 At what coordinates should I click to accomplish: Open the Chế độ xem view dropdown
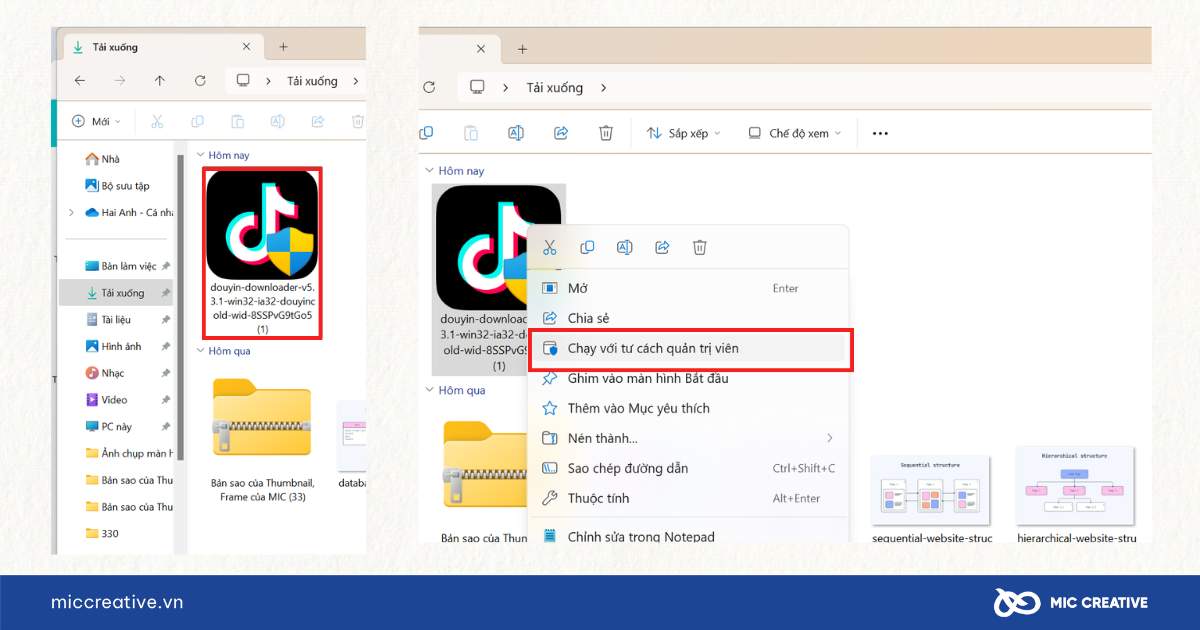pyautogui.click(x=795, y=133)
